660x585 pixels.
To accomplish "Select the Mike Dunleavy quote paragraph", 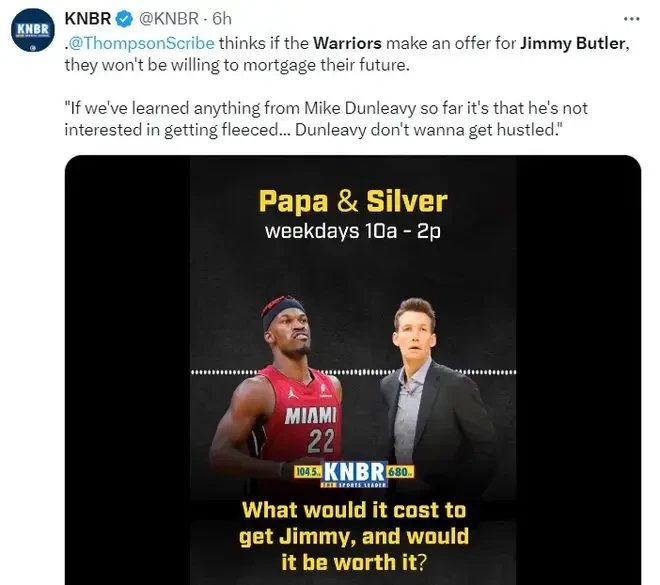I will click(x=325, y=119).
